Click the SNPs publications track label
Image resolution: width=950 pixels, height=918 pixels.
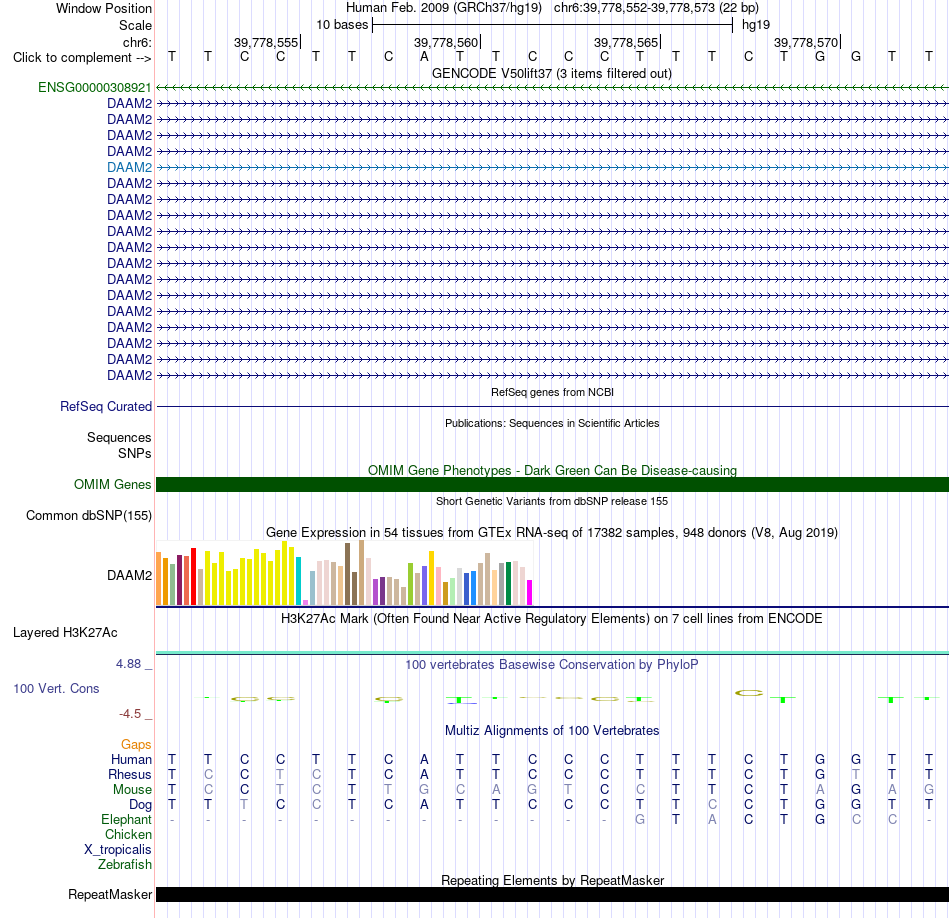click(x=135, y=453)
